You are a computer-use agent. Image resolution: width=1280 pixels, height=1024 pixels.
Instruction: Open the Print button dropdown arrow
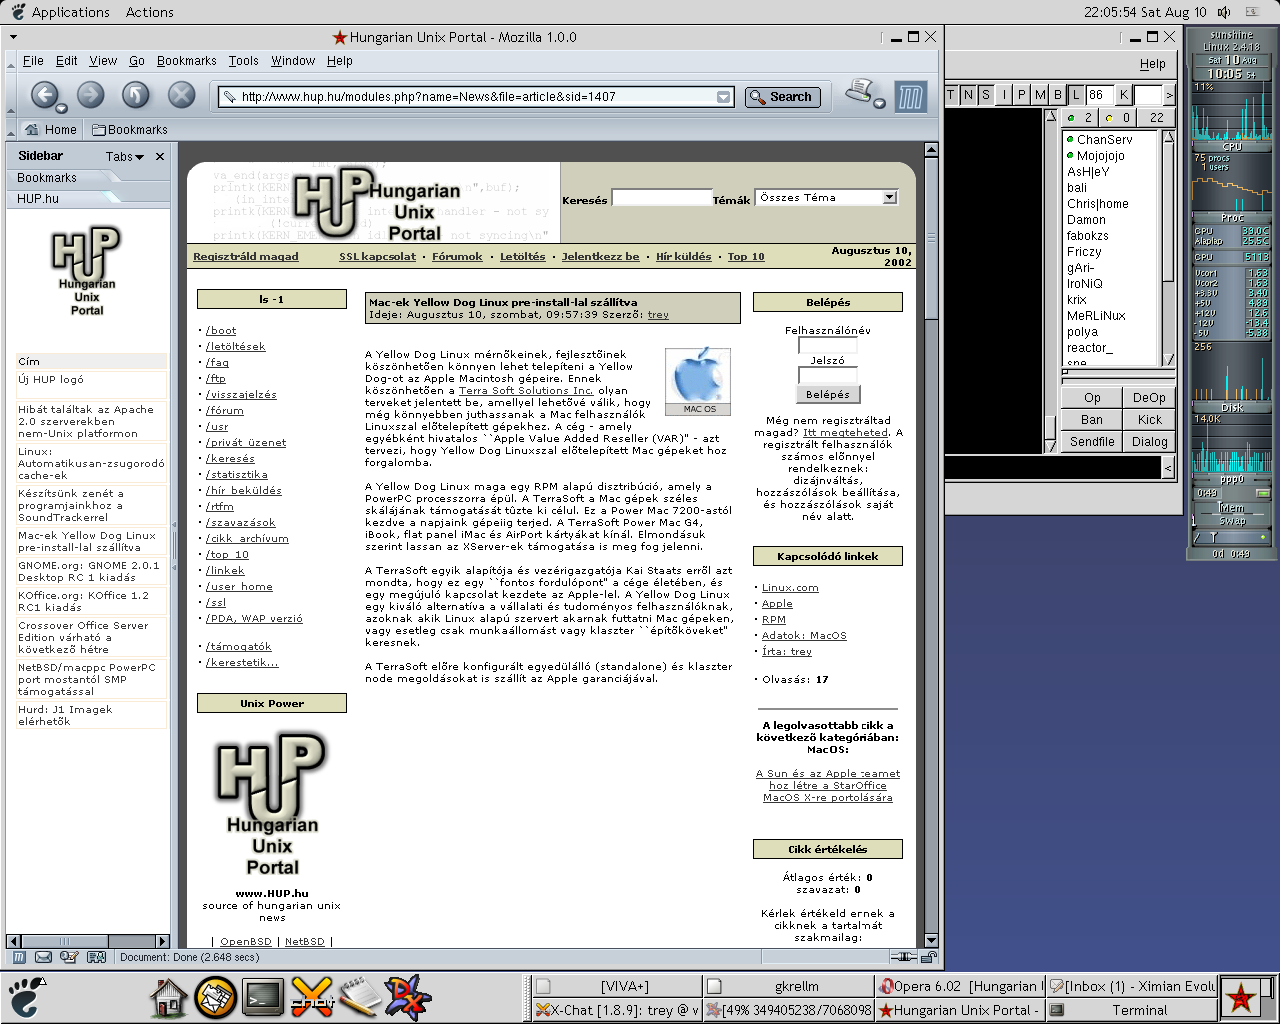tap(879, 103)
